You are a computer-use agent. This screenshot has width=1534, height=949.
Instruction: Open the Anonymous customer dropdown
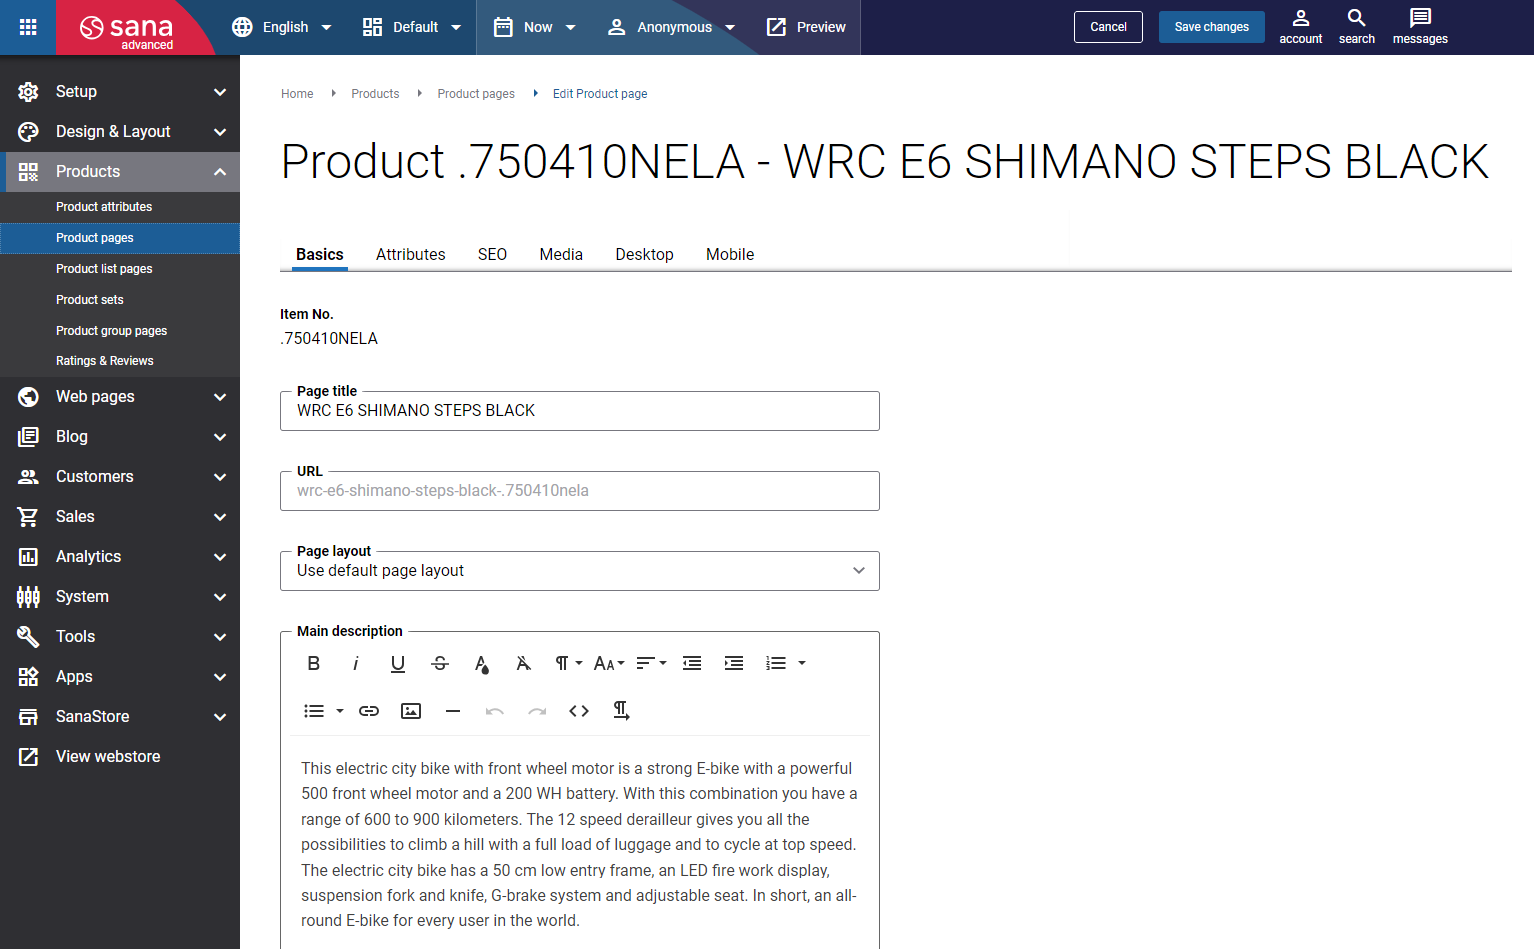pos(671,27)
